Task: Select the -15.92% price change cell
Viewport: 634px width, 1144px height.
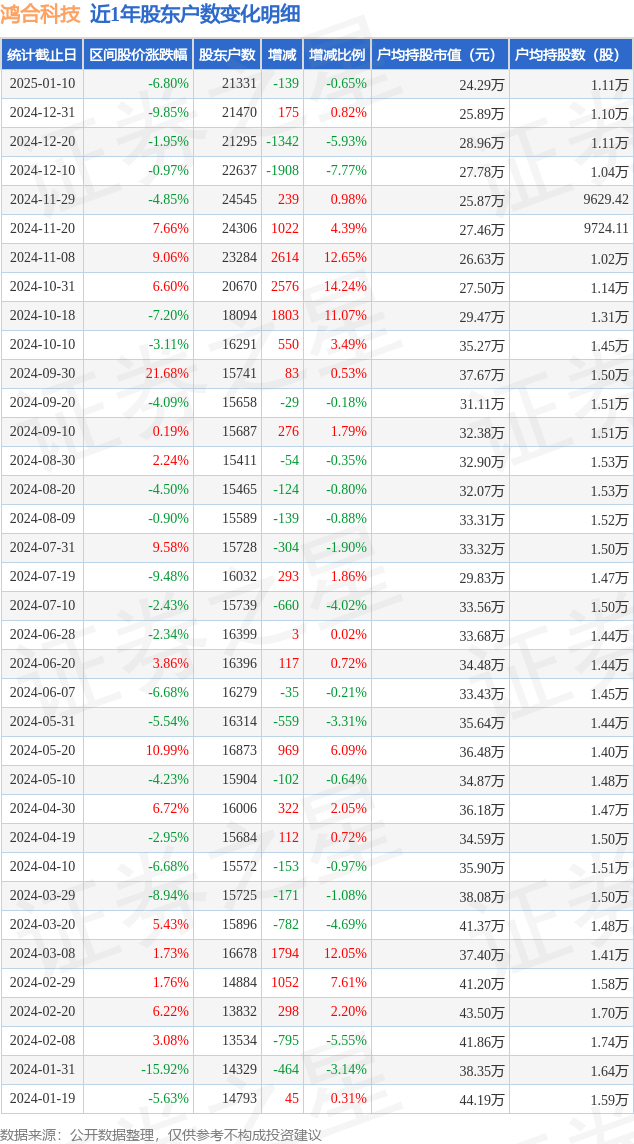Action: point(138,1070)
